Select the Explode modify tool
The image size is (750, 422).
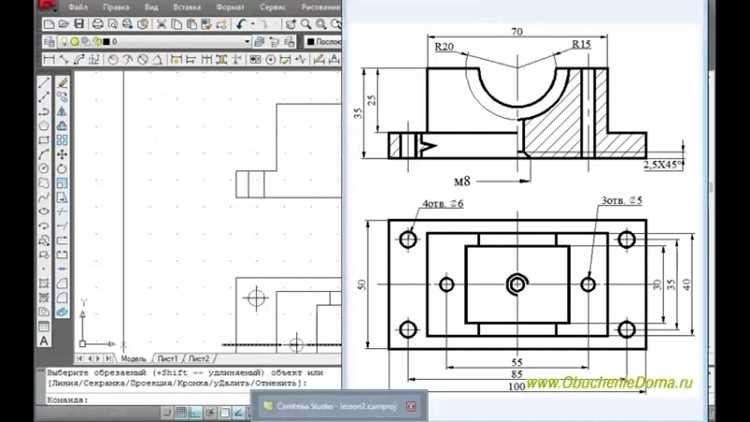pyautogui.click(x=62, y=312)
